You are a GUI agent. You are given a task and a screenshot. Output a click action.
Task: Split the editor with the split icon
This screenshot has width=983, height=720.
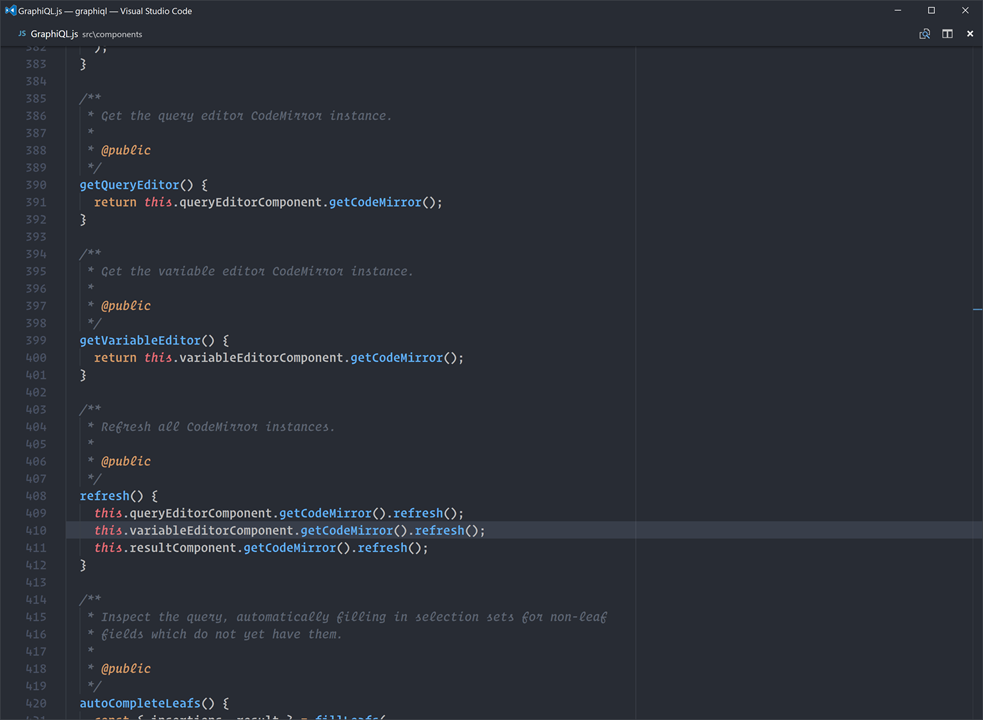coord(947,34)
